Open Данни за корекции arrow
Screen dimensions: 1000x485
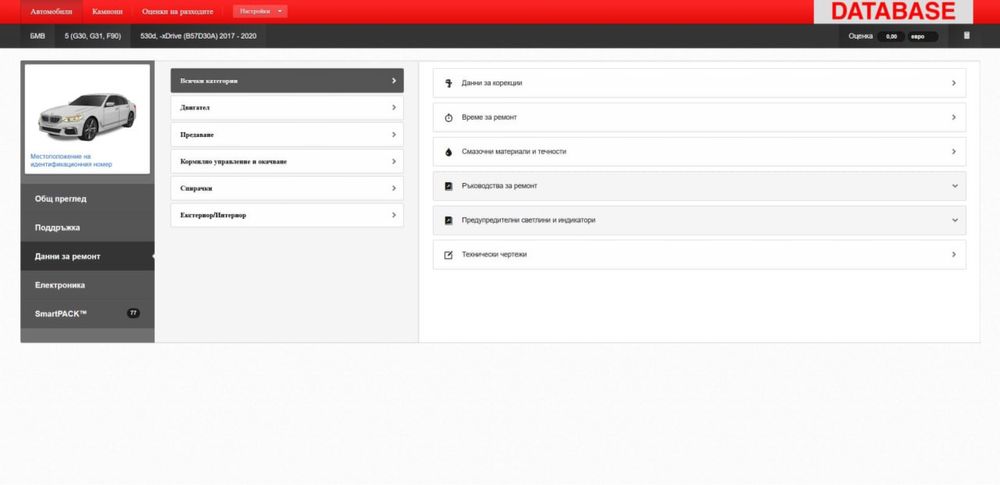pyautogui.click(x=954, y=83)
